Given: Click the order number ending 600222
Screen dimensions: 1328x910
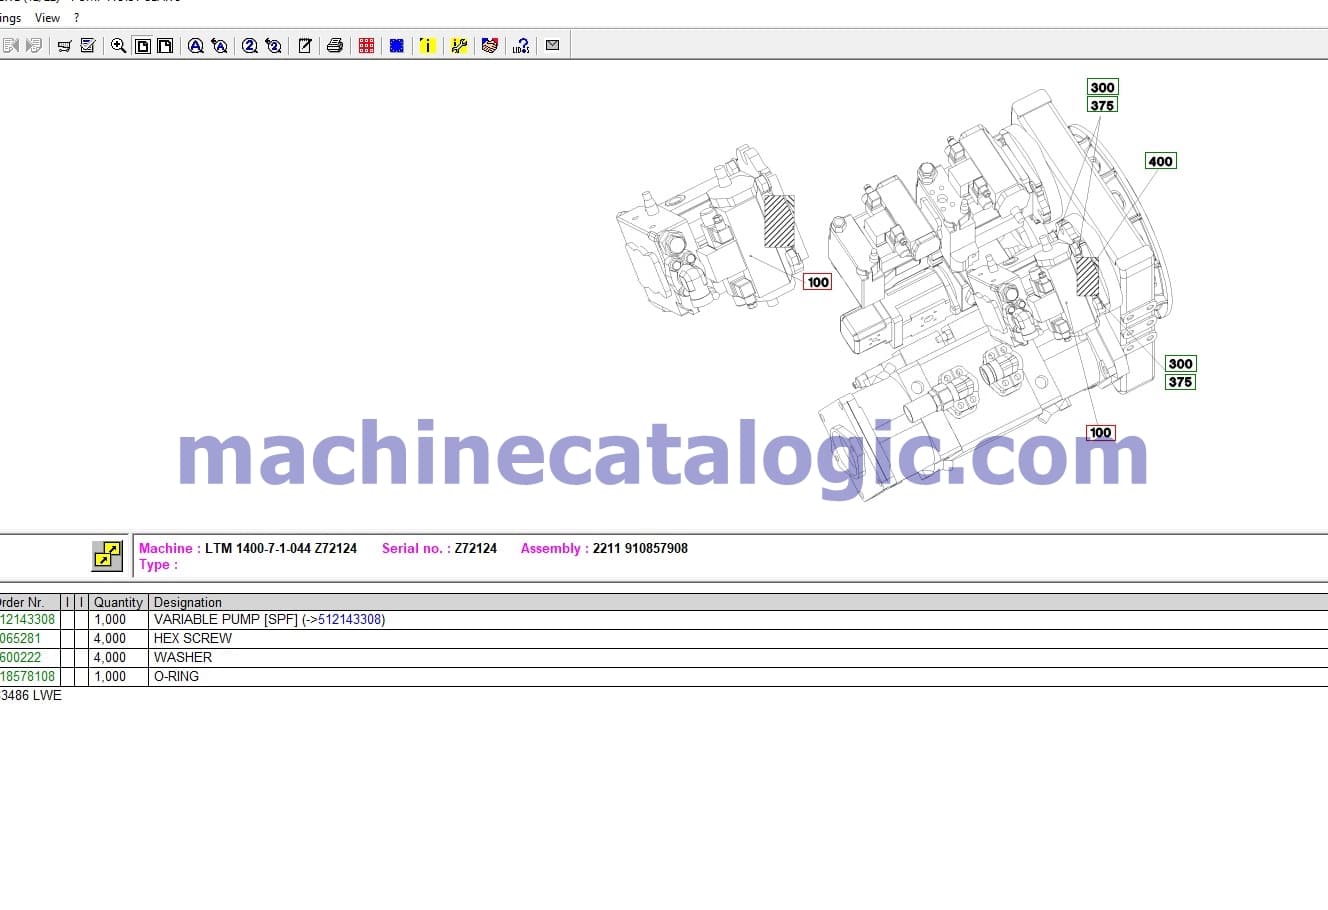Looking at the screenshot, I should pos(21,658).
